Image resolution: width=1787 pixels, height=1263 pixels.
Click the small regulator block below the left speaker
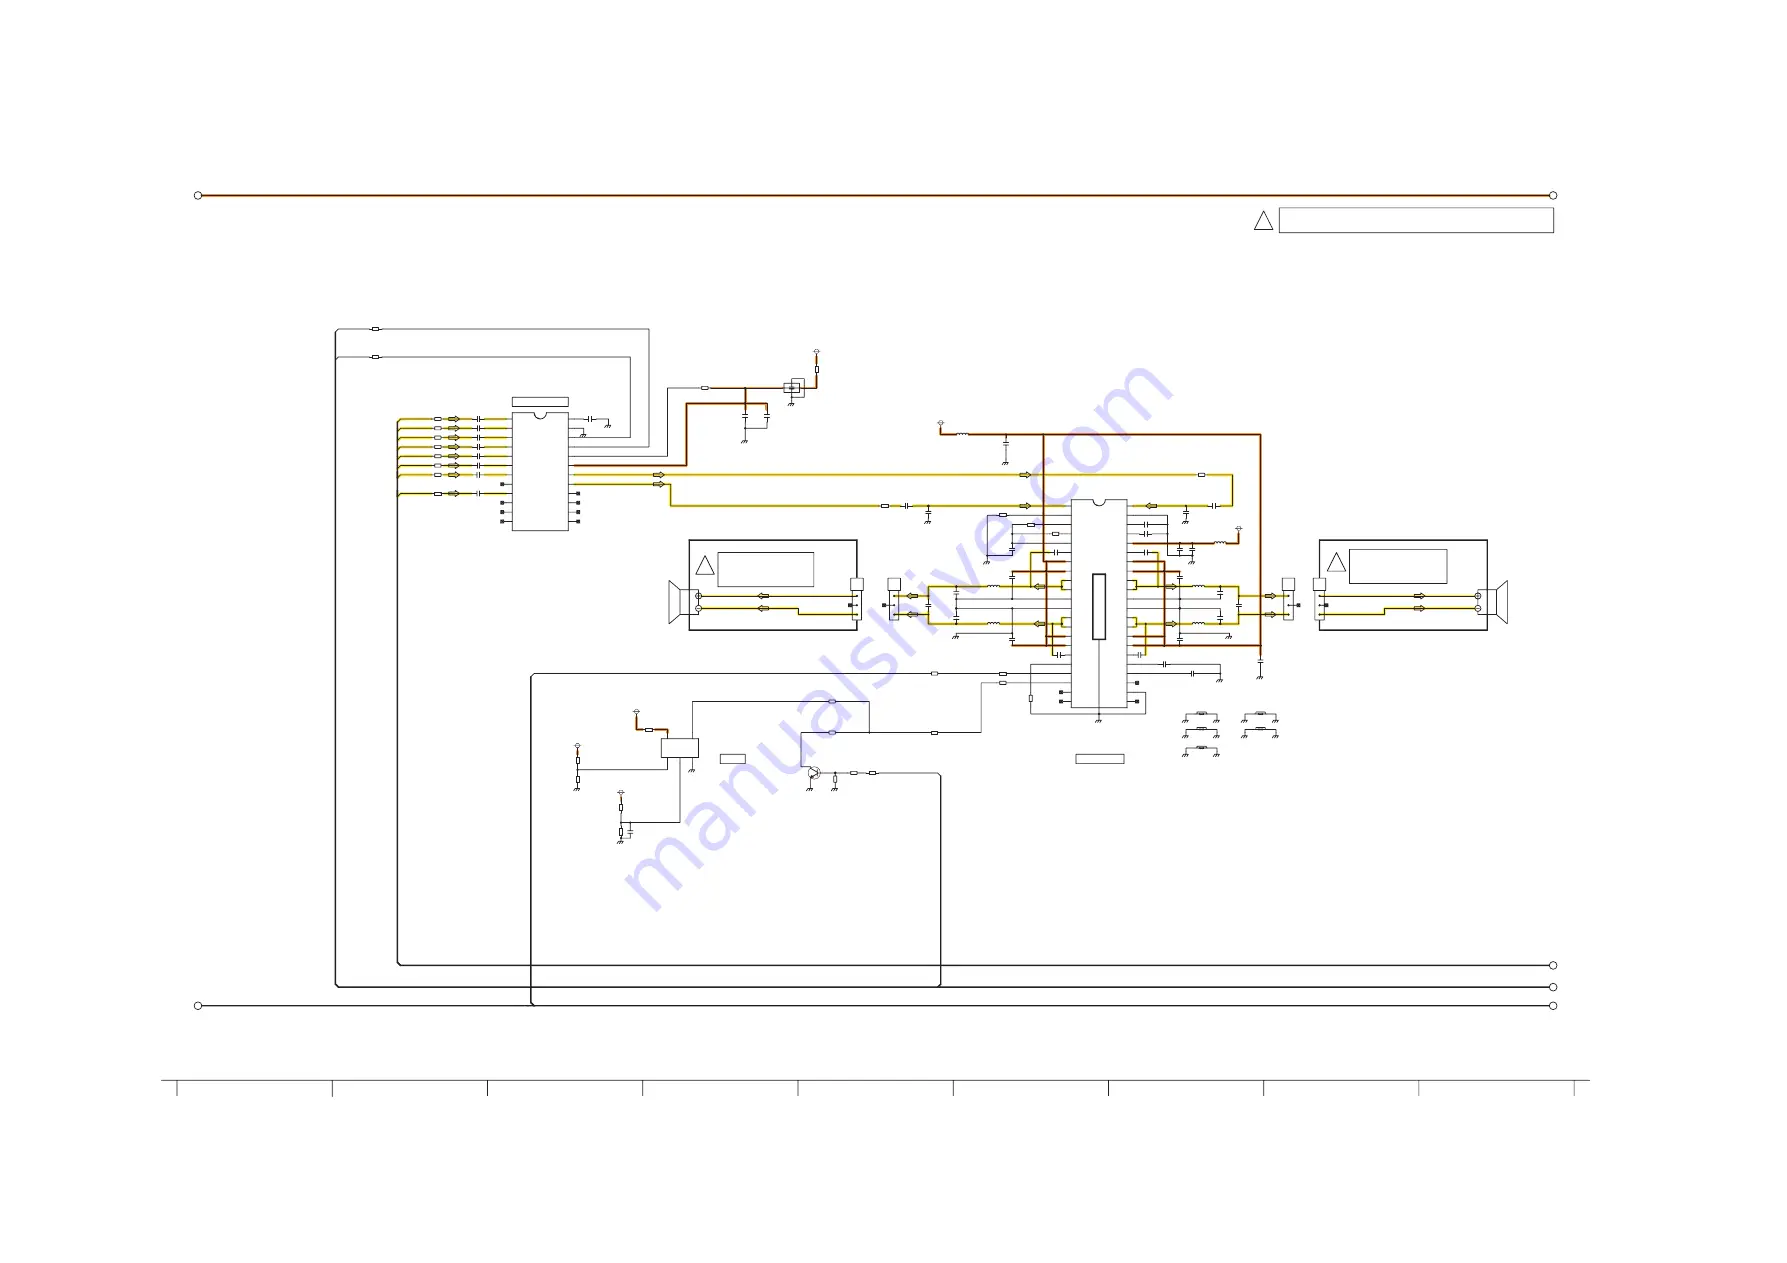(680, 748)
